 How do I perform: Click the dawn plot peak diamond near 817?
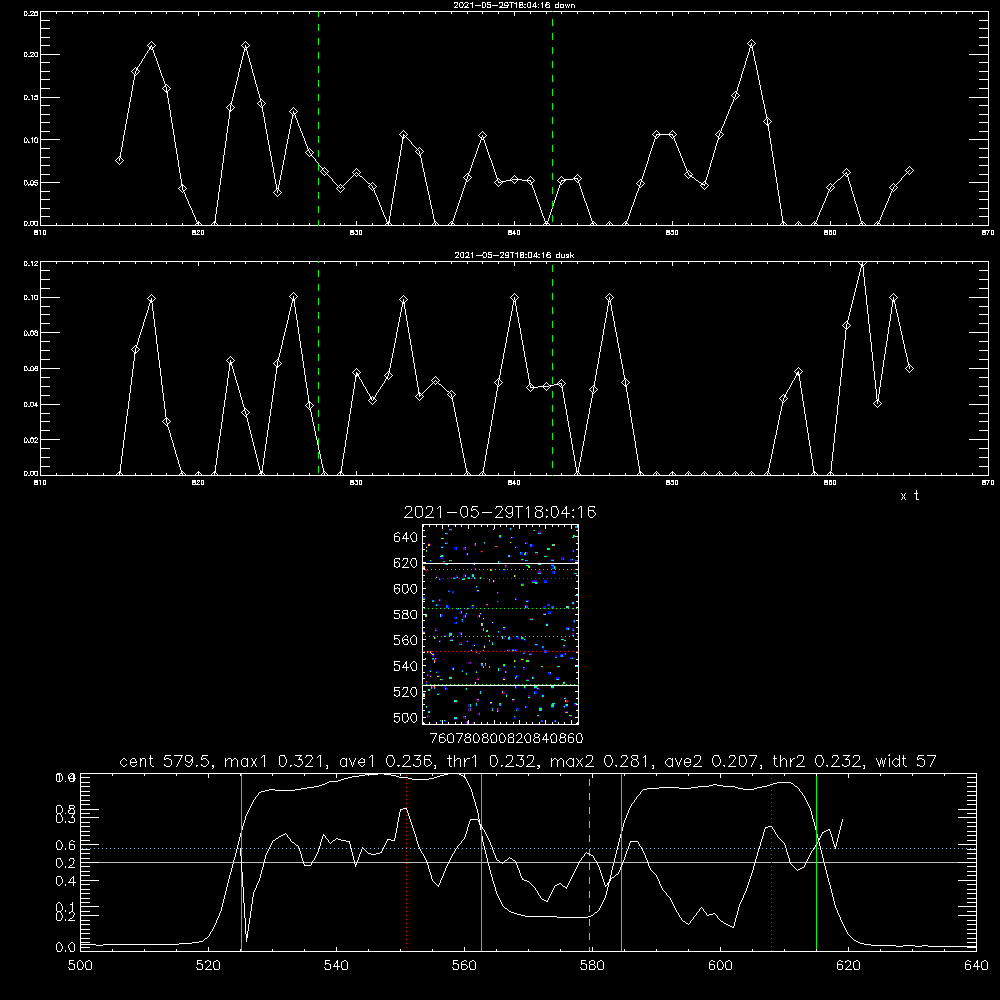(x=151, y=46)
